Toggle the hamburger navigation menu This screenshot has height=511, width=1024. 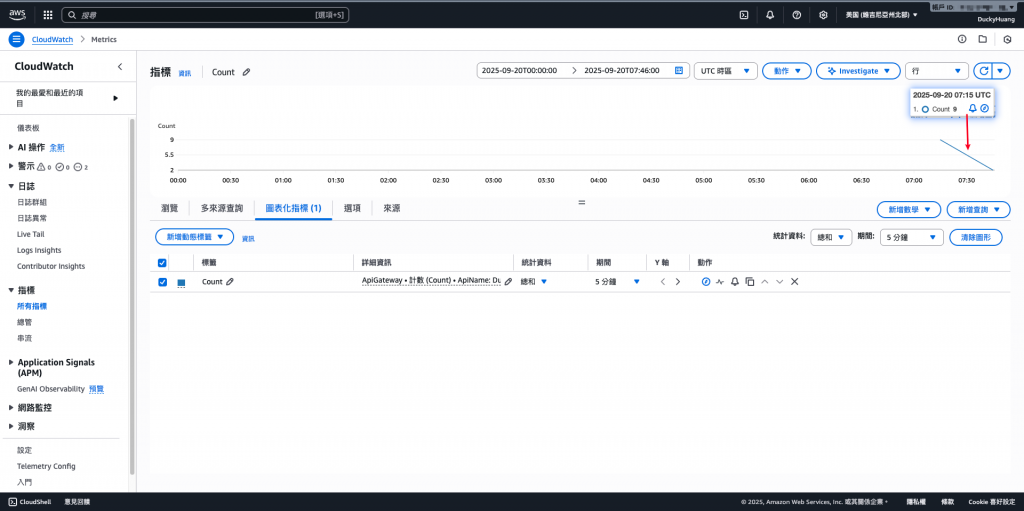tap(16, 39)
